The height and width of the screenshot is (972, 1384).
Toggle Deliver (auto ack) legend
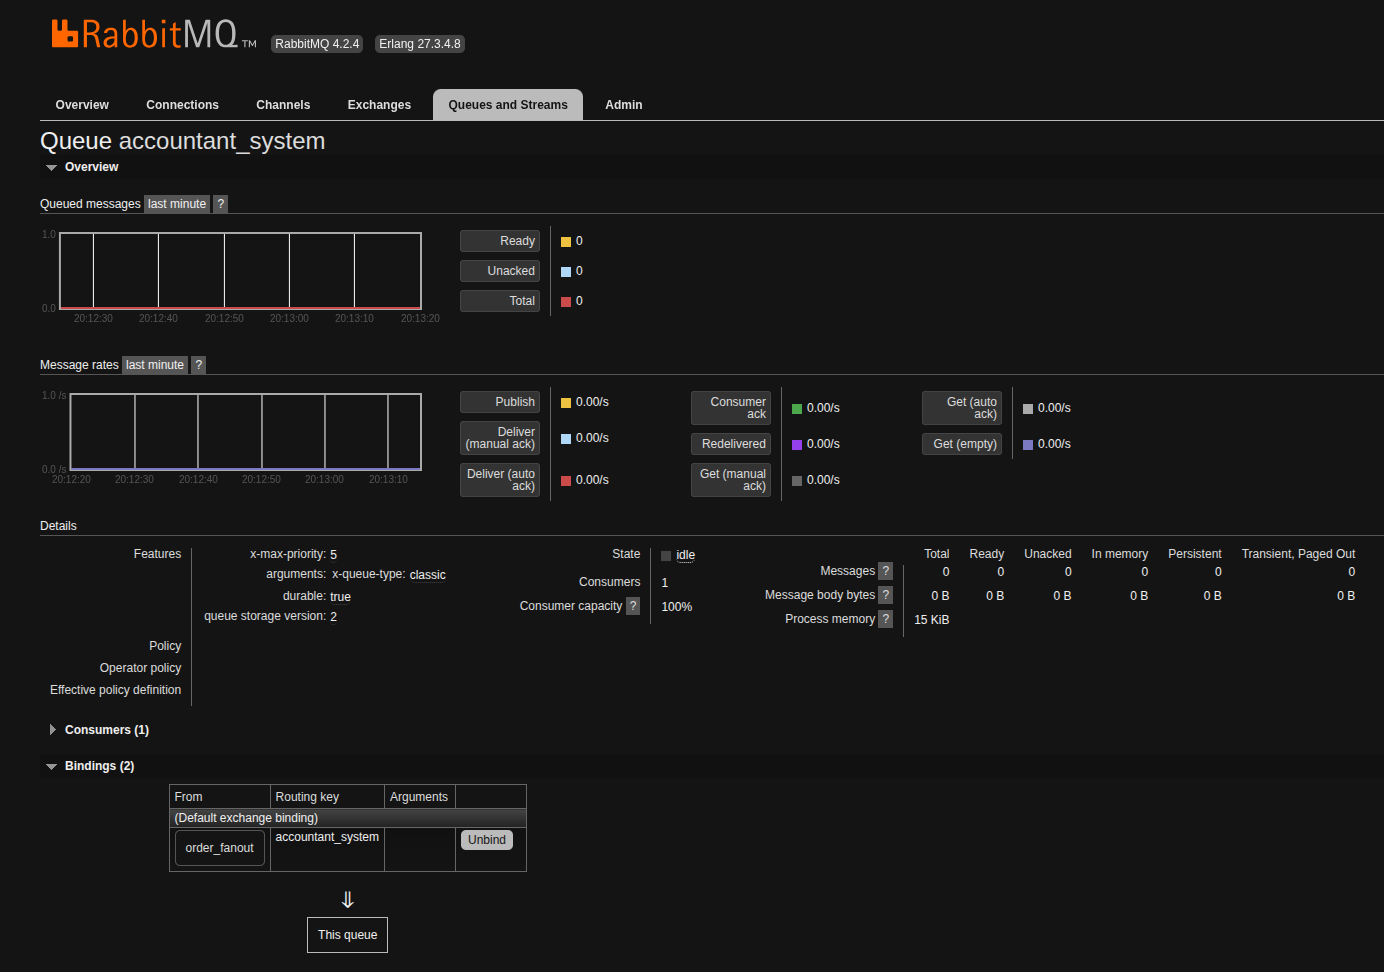(500, 480)
